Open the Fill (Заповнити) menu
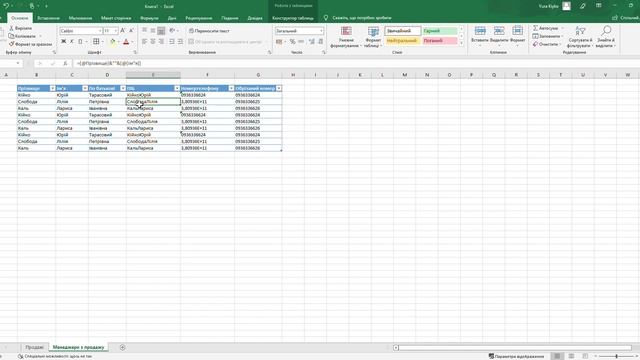This screenshot has width=640, height=360. (x=547, y=36)
